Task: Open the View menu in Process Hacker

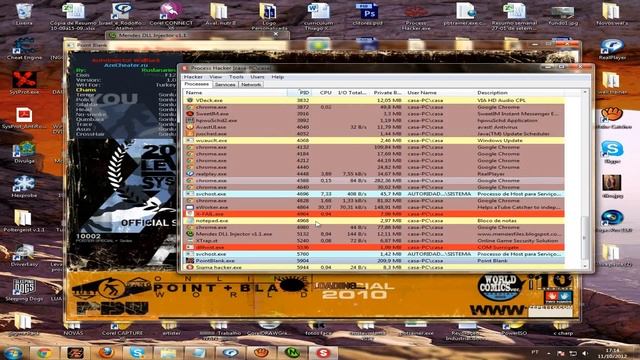Action: coord(216,77)
